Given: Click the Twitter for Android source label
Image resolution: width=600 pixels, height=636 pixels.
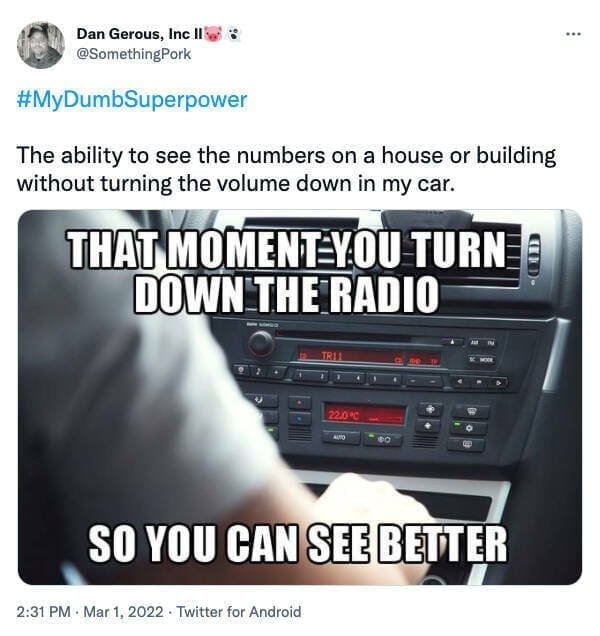Looking at the screenshot, I should point(239,611).
